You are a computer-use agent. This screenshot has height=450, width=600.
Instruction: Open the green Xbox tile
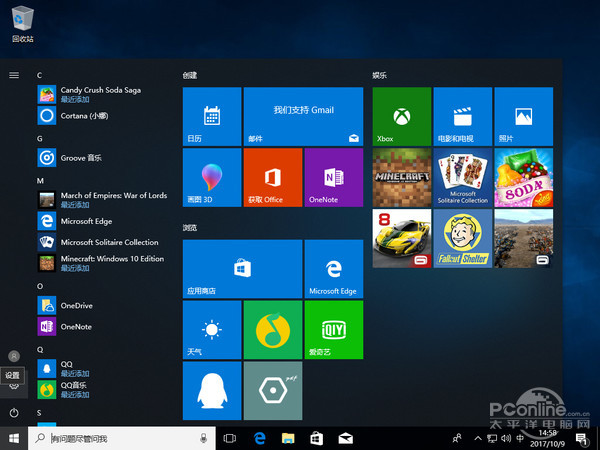pos(402,116)
